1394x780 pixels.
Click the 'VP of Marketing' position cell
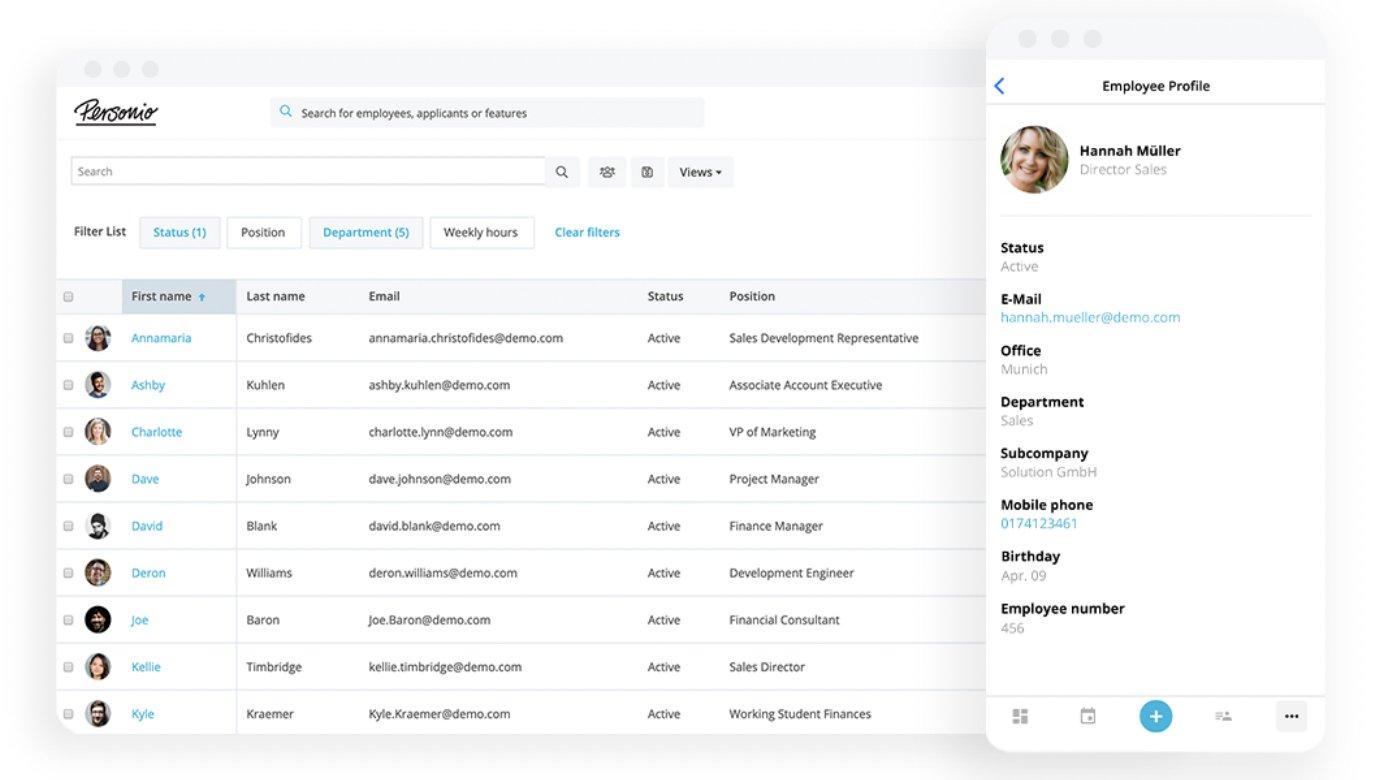tap(772, 432)
